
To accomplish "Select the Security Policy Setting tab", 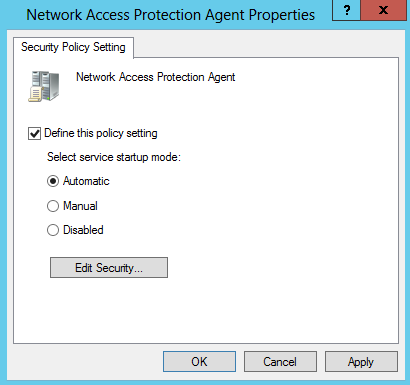I will coord(73,47).
